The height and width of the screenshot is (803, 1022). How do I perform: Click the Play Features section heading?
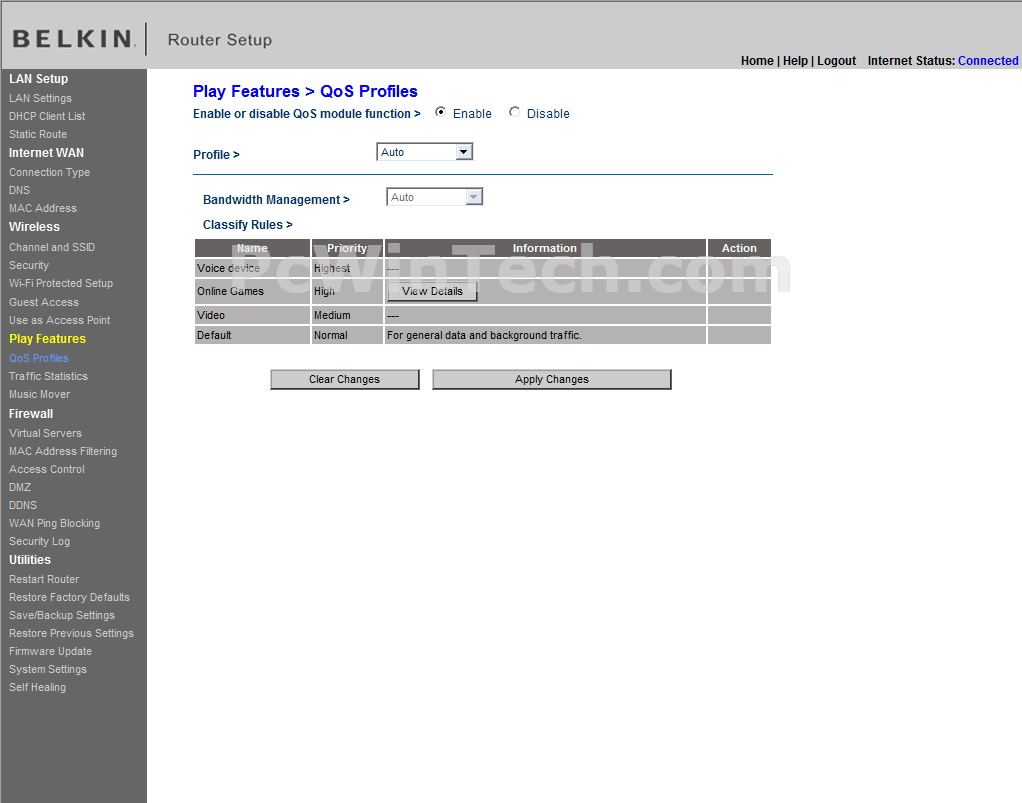tap(48, 339)
